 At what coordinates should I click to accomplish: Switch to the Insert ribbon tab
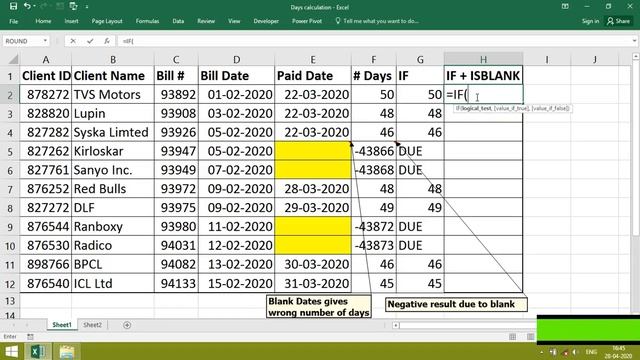[x=71, y=21]
